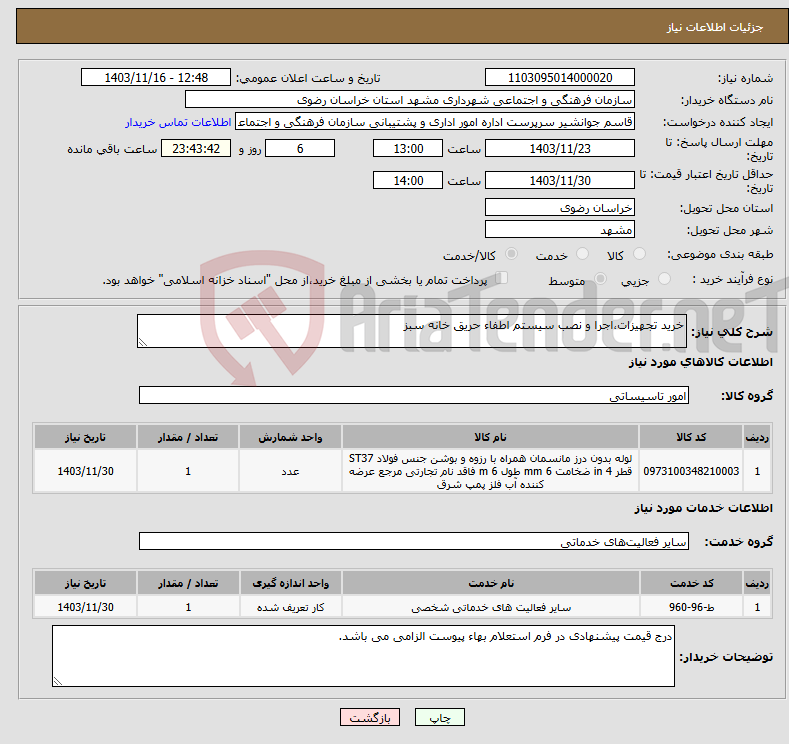
Task: Click the remaining time field 23:43:42
Action: 196,148
